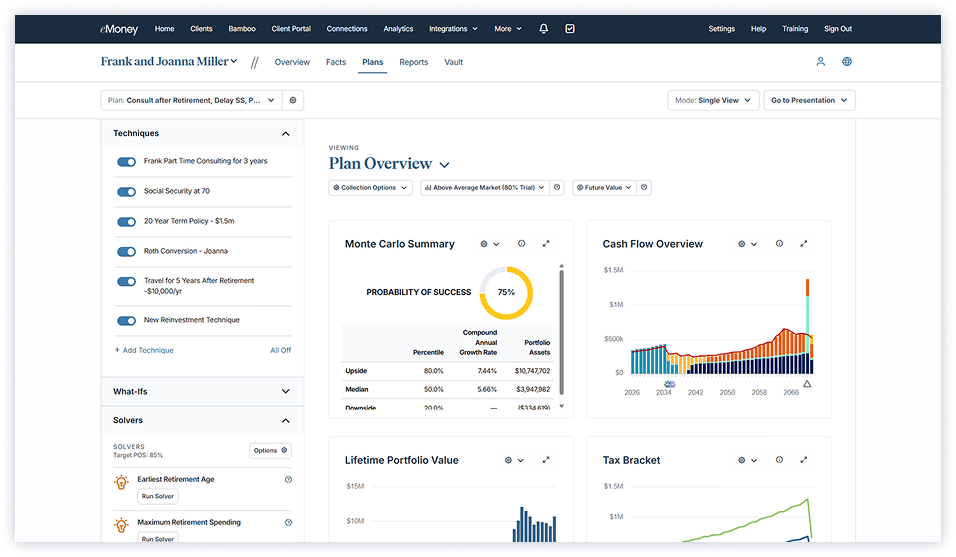Run Solver for Earliest Retirement Age
Image resolution: width=956 pixels, height=557 pixels.
[157, 496]
